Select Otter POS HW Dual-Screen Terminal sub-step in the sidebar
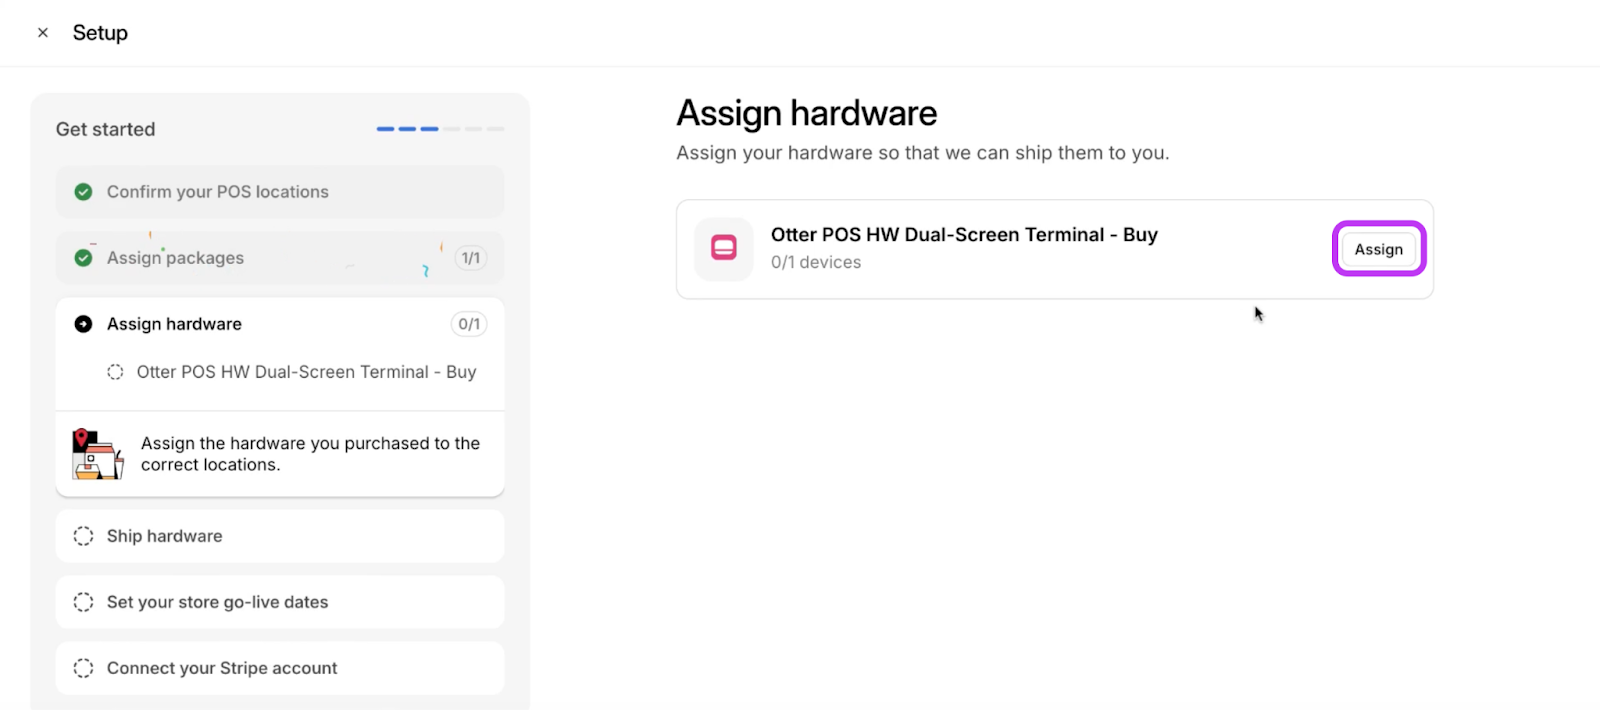Screen dimensions: 1600x710 [x=306, y=372]
